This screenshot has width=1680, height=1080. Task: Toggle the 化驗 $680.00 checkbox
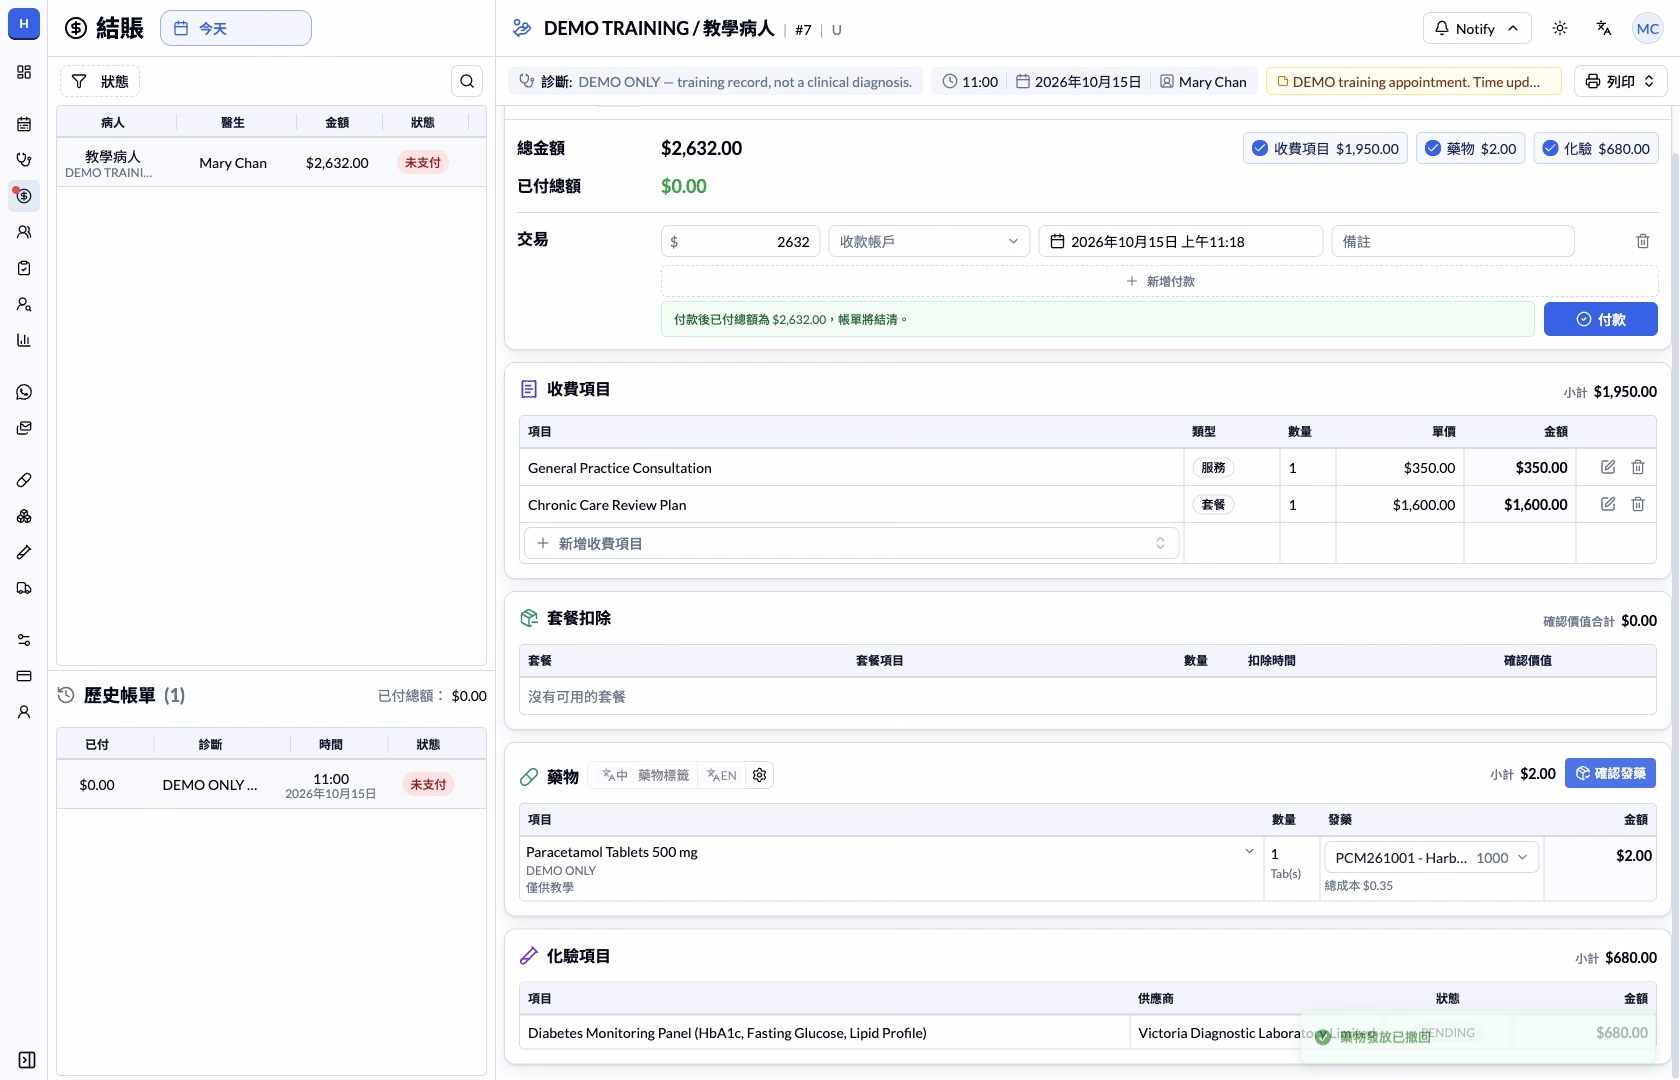click(x=1596, y=148)
